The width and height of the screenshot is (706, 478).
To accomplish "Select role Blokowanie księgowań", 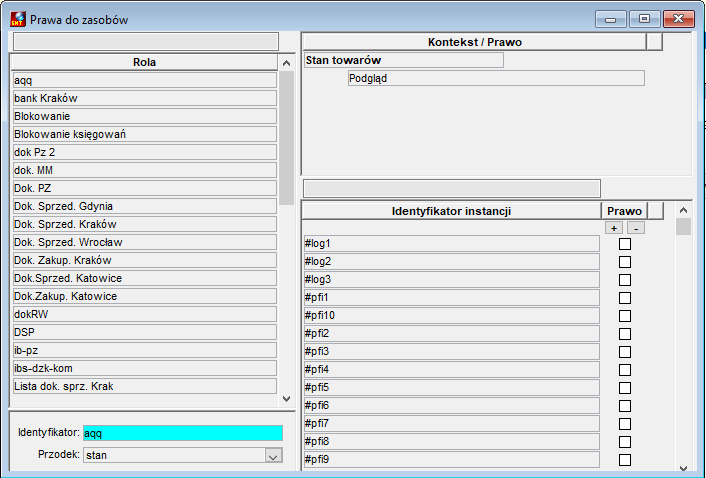I will (145, 134).
